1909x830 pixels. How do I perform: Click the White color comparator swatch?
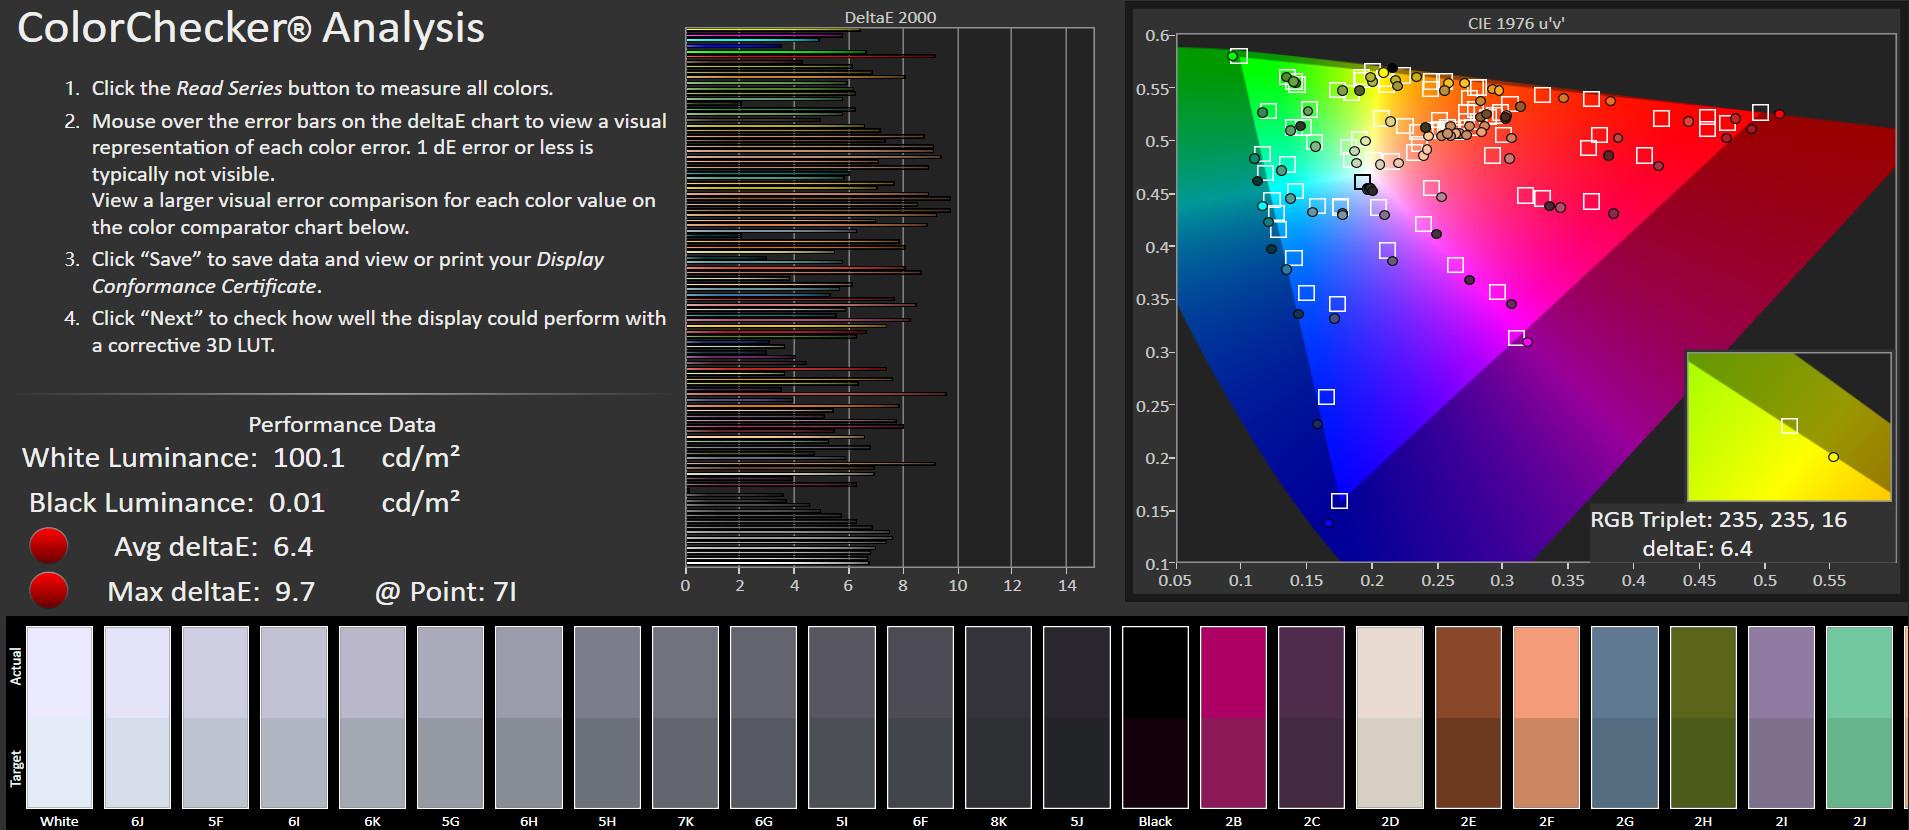[x=59, y=717]
